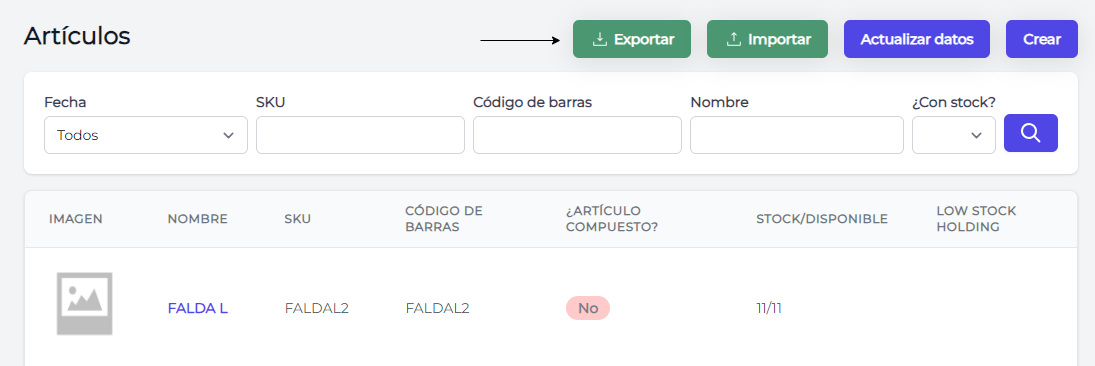
Task: Click the LOW STOCK HOLDING column header
Action: click(976, 219)
